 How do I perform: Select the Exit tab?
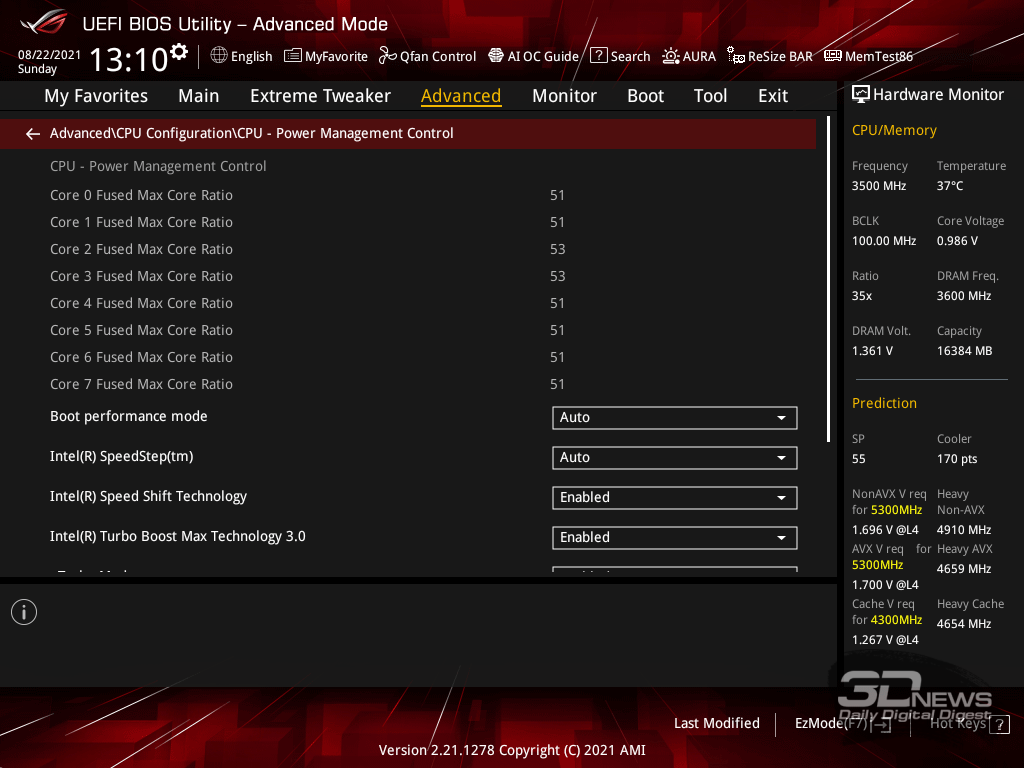(x=773, y=96)
